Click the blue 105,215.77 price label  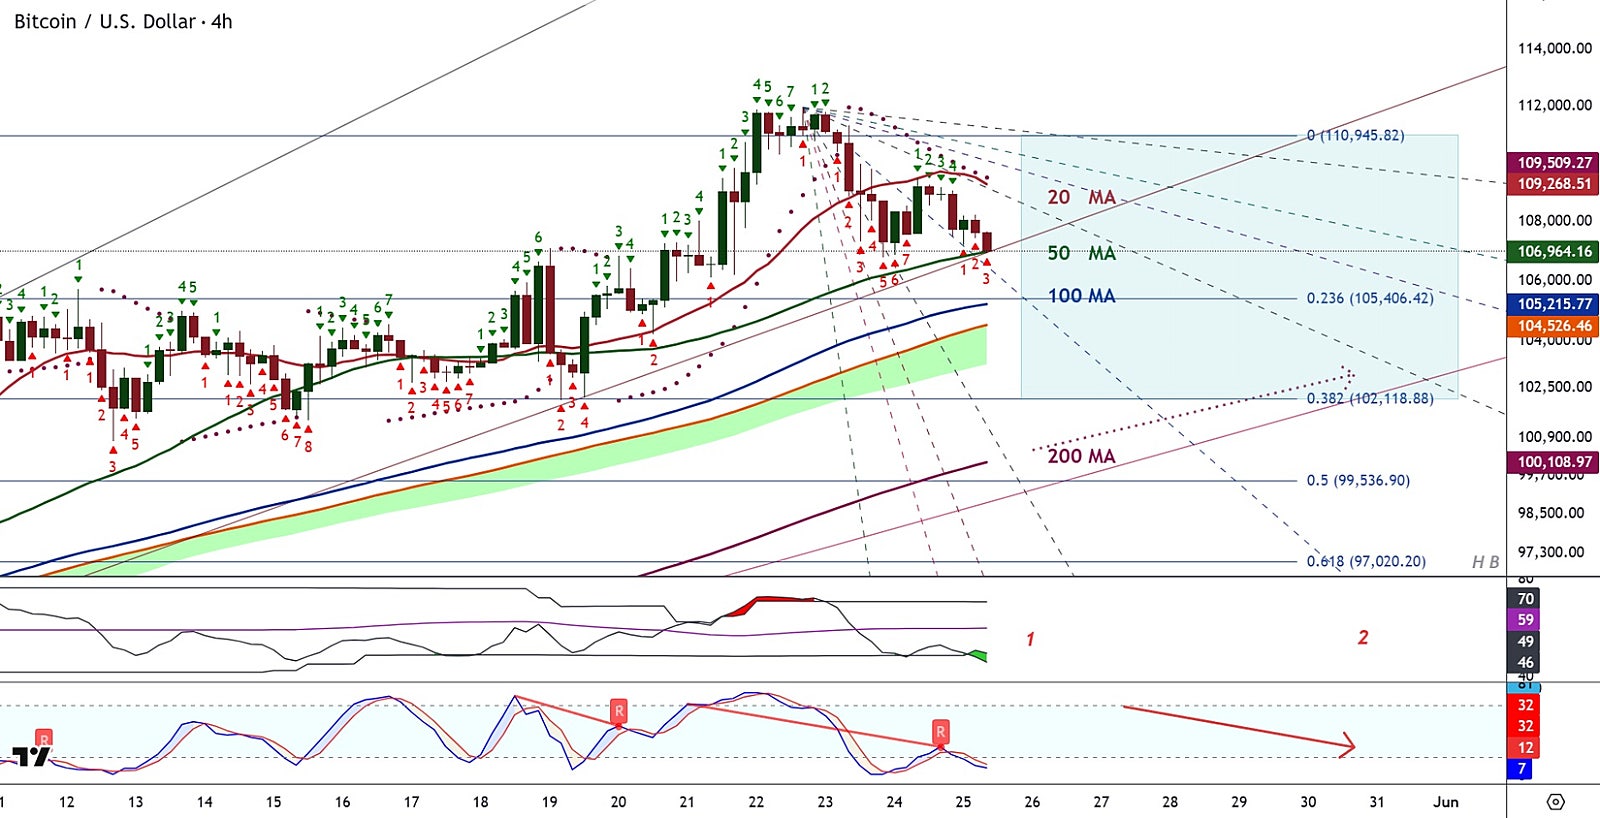1554,304
